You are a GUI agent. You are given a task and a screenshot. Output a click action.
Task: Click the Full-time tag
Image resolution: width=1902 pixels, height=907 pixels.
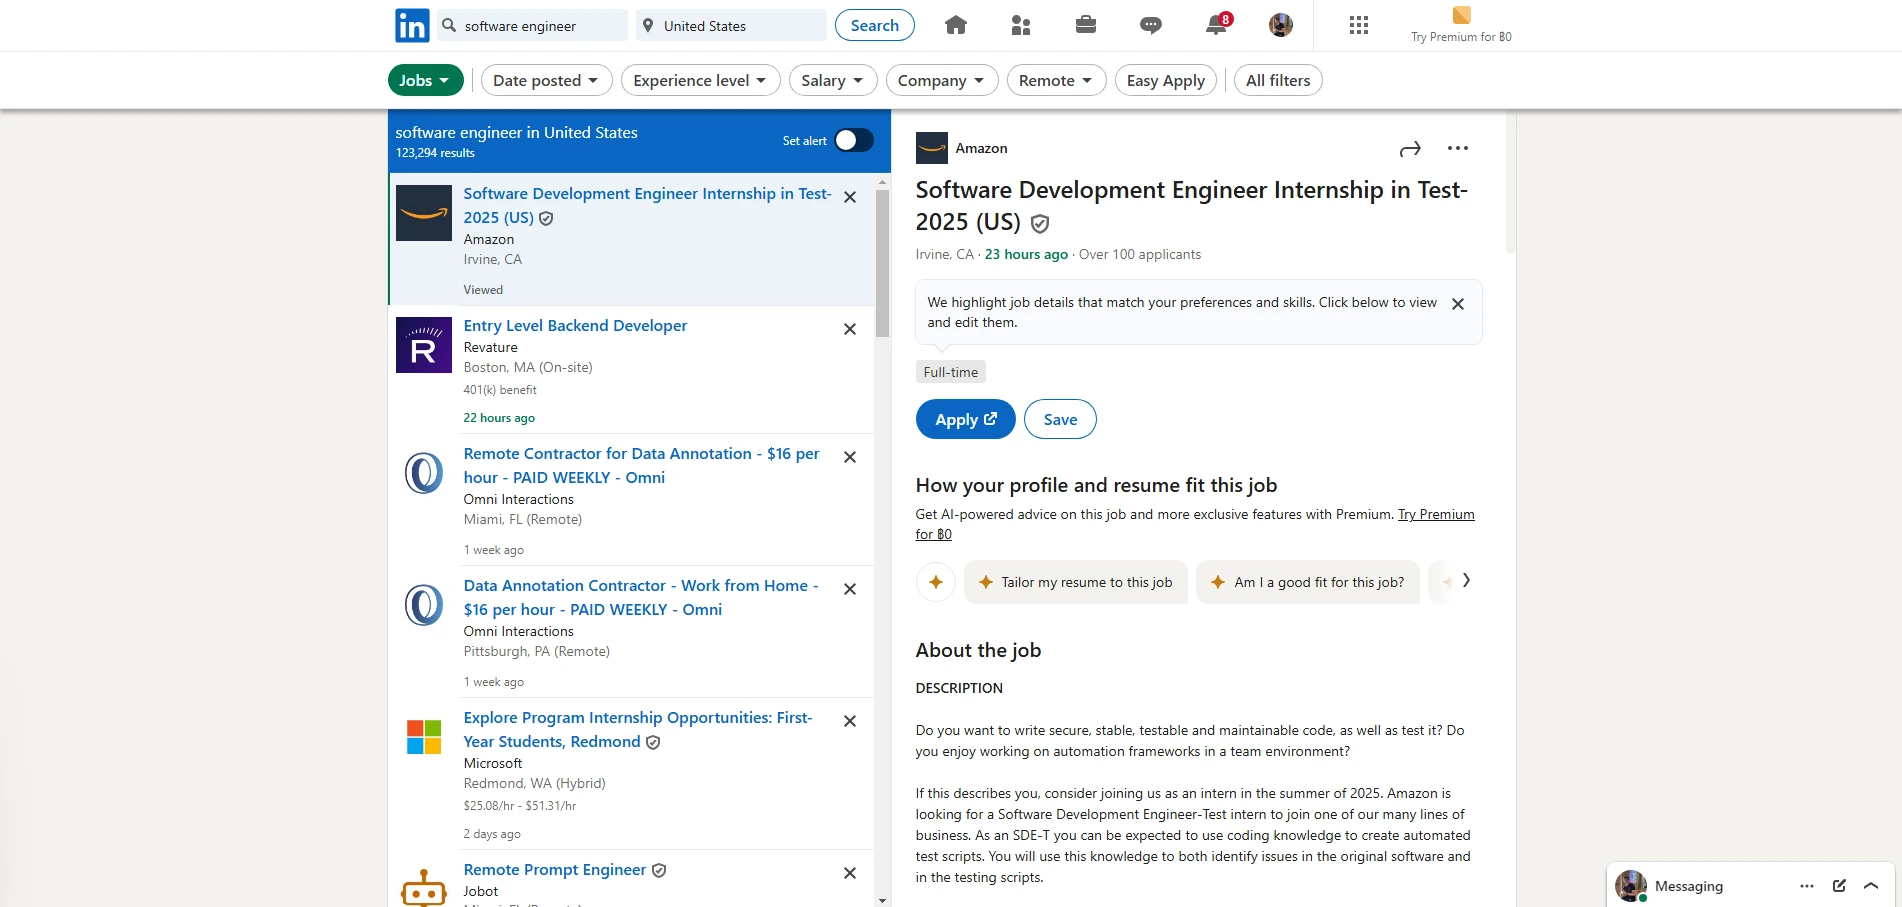(x=951, y=372)
